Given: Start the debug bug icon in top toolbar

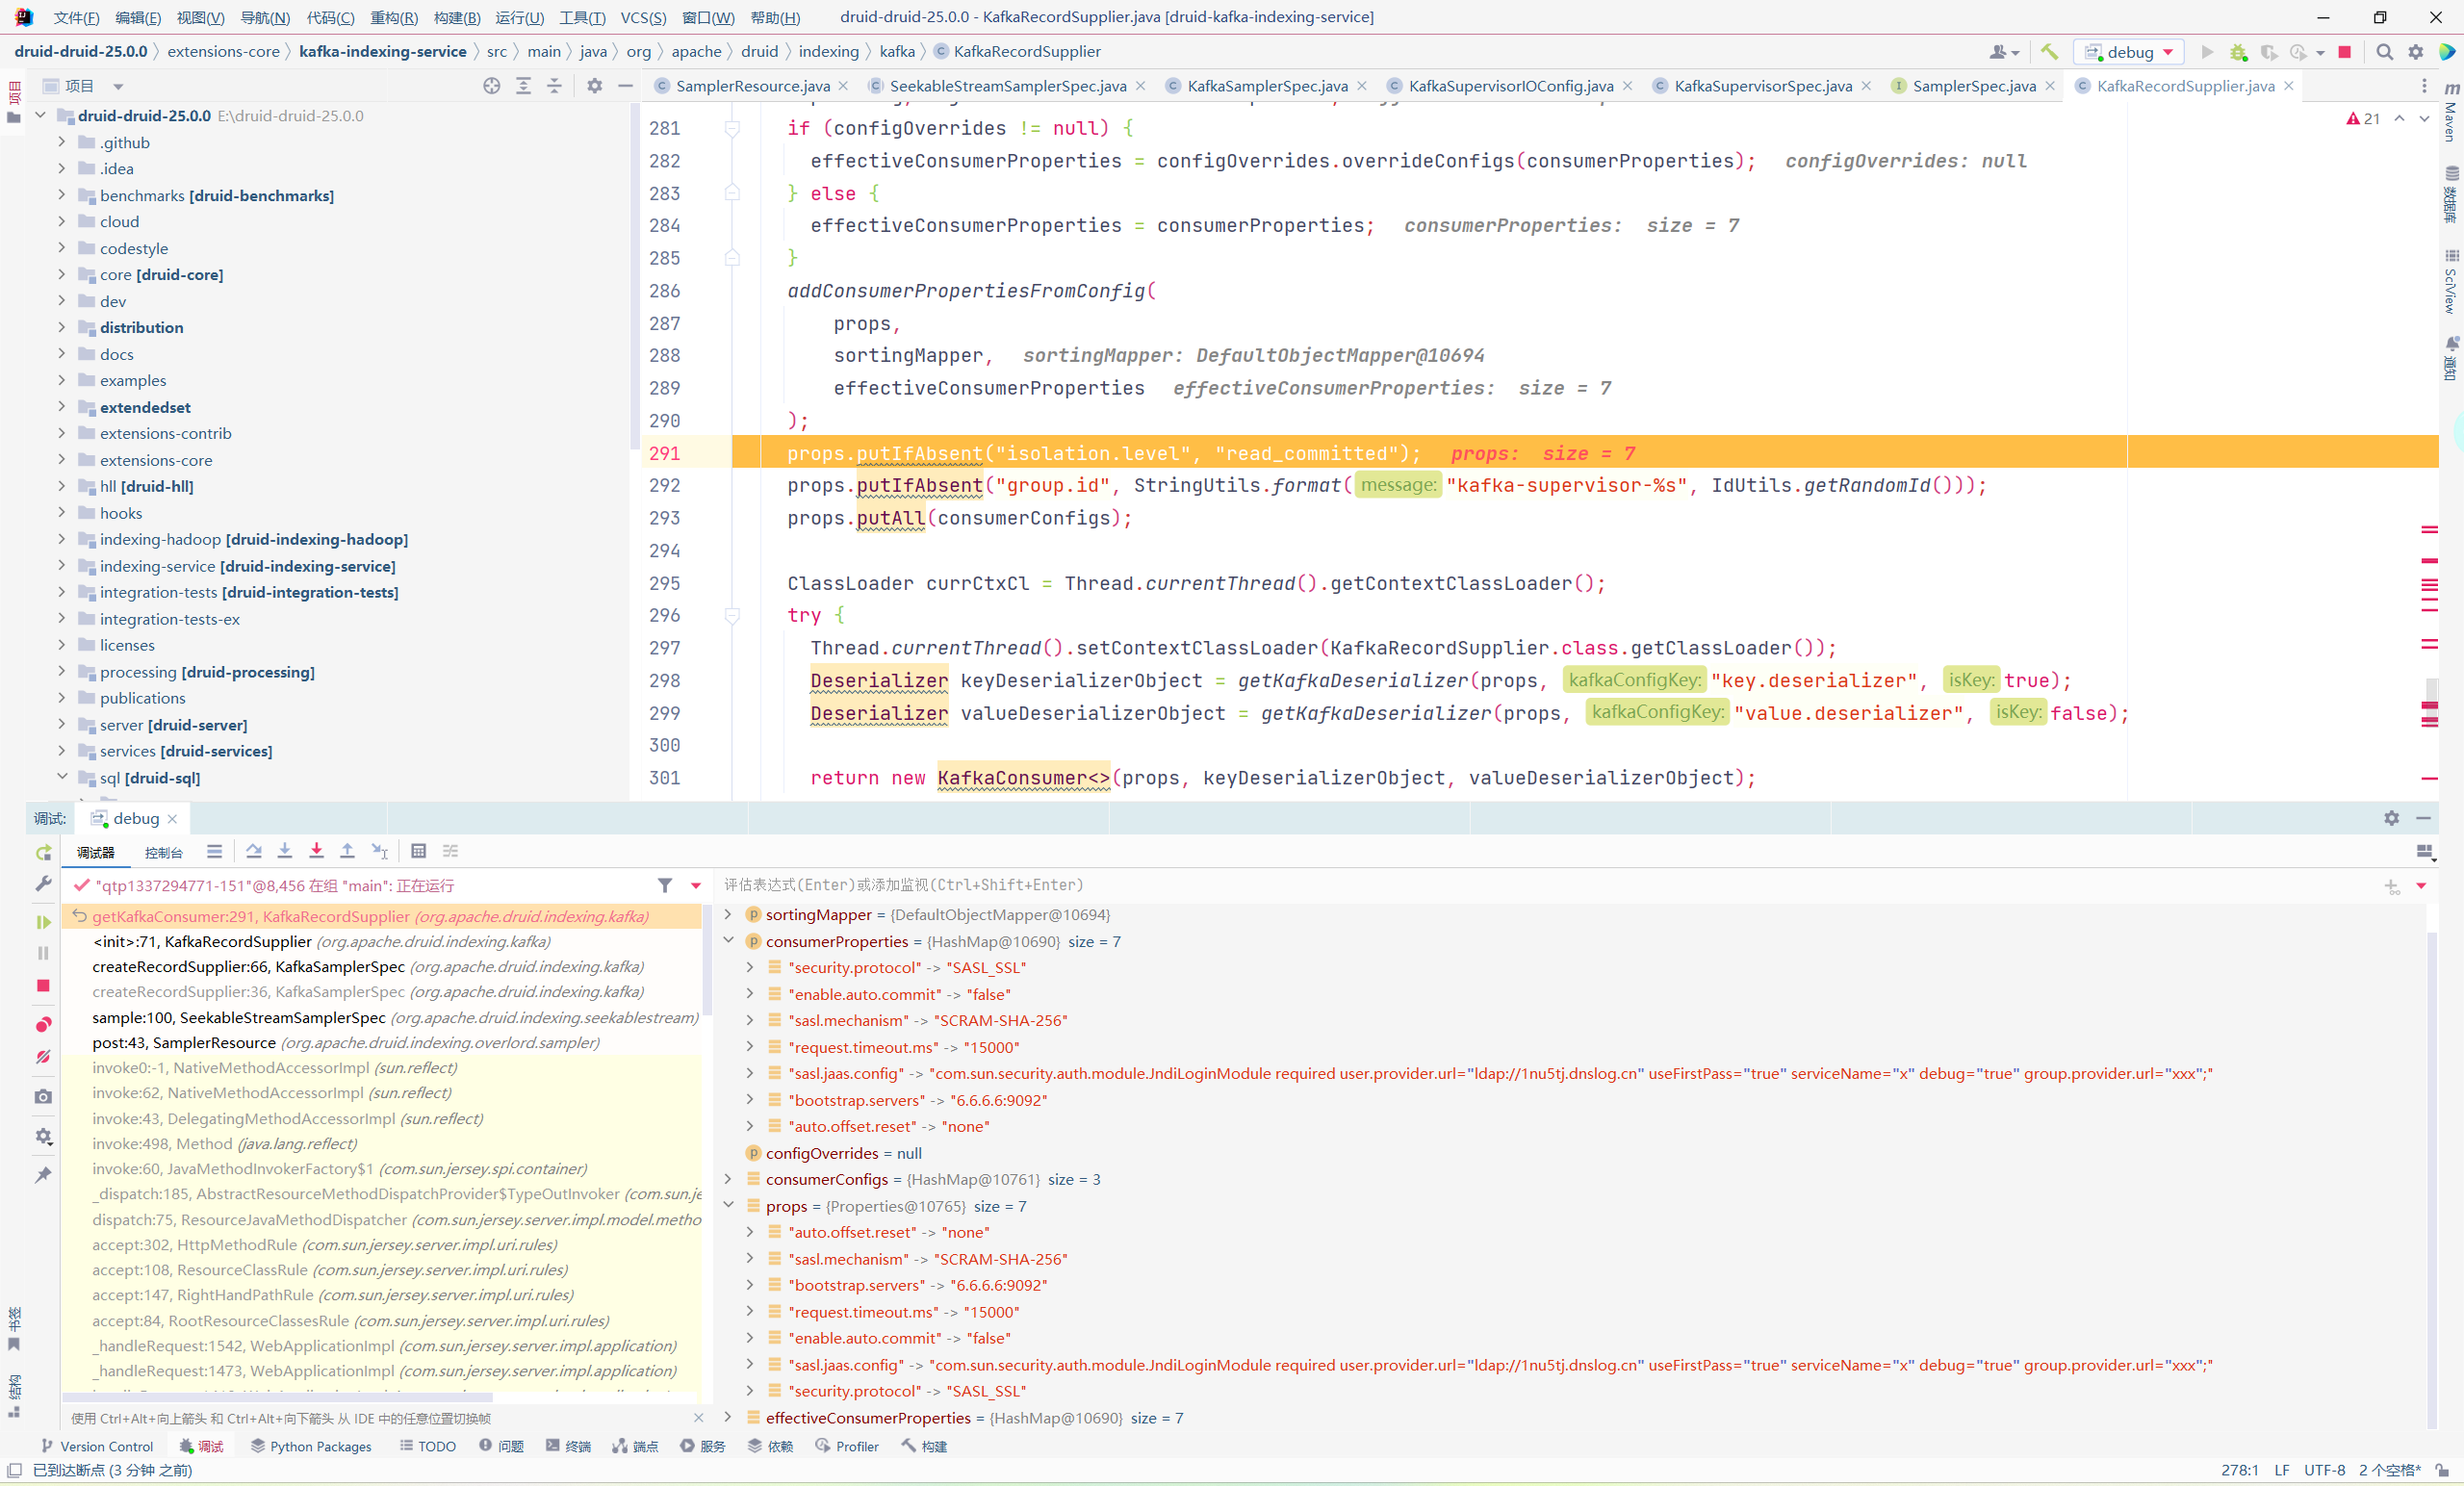Looking at the screenshot, I should (x=2238, y=52).
